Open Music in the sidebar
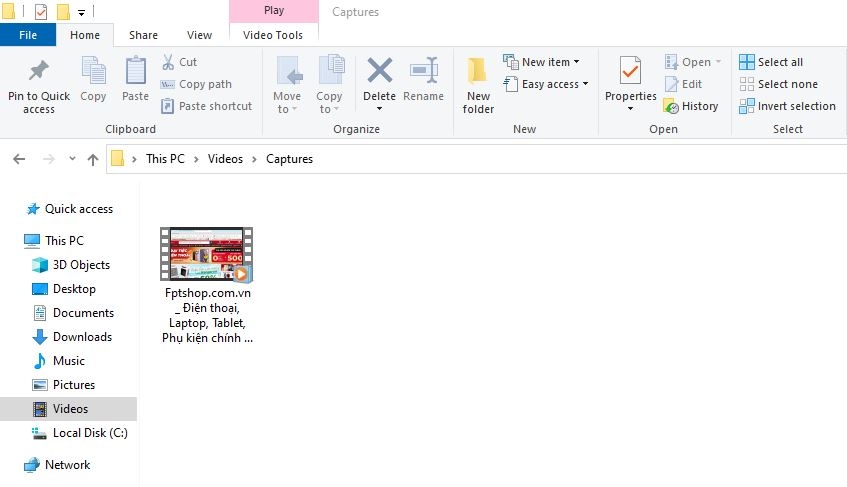This screenshot has width=847, height=487. [x=69, y=361]
